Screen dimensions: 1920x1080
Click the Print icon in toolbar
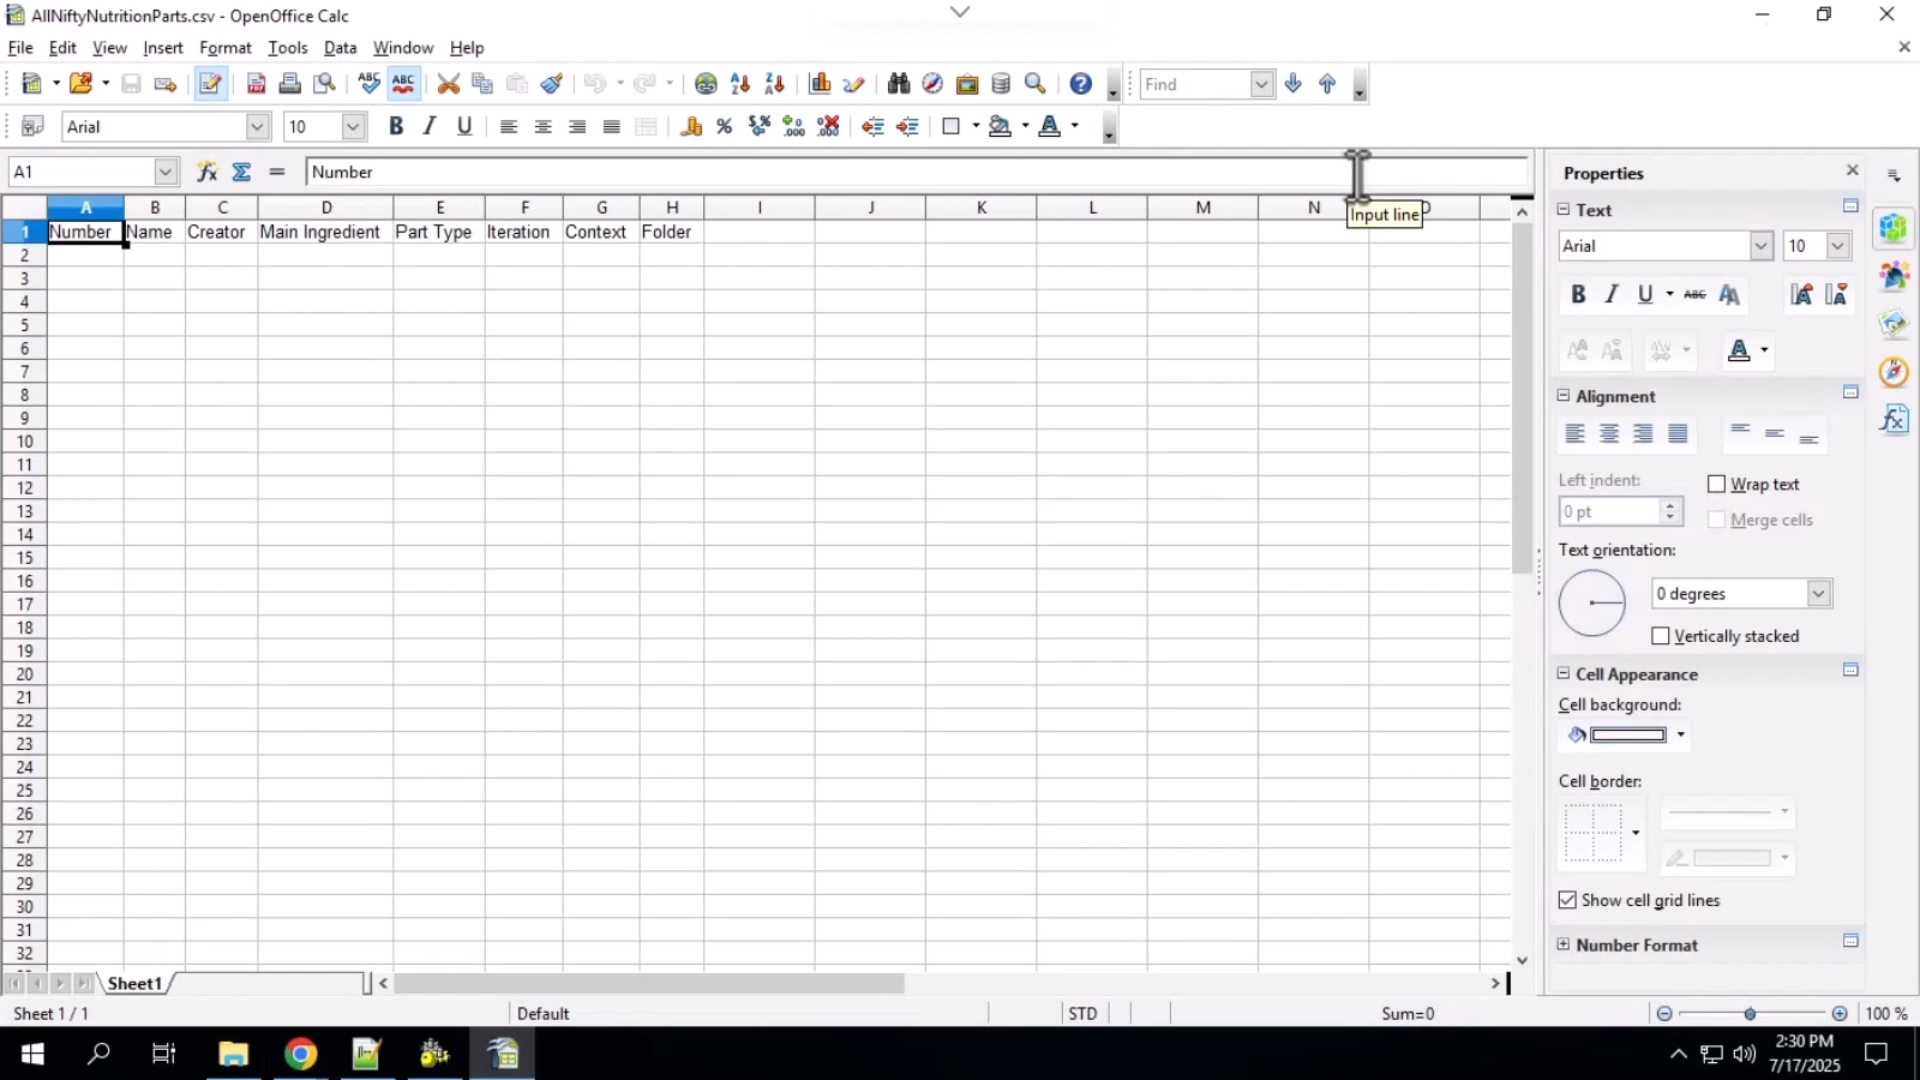coord(290,84)
